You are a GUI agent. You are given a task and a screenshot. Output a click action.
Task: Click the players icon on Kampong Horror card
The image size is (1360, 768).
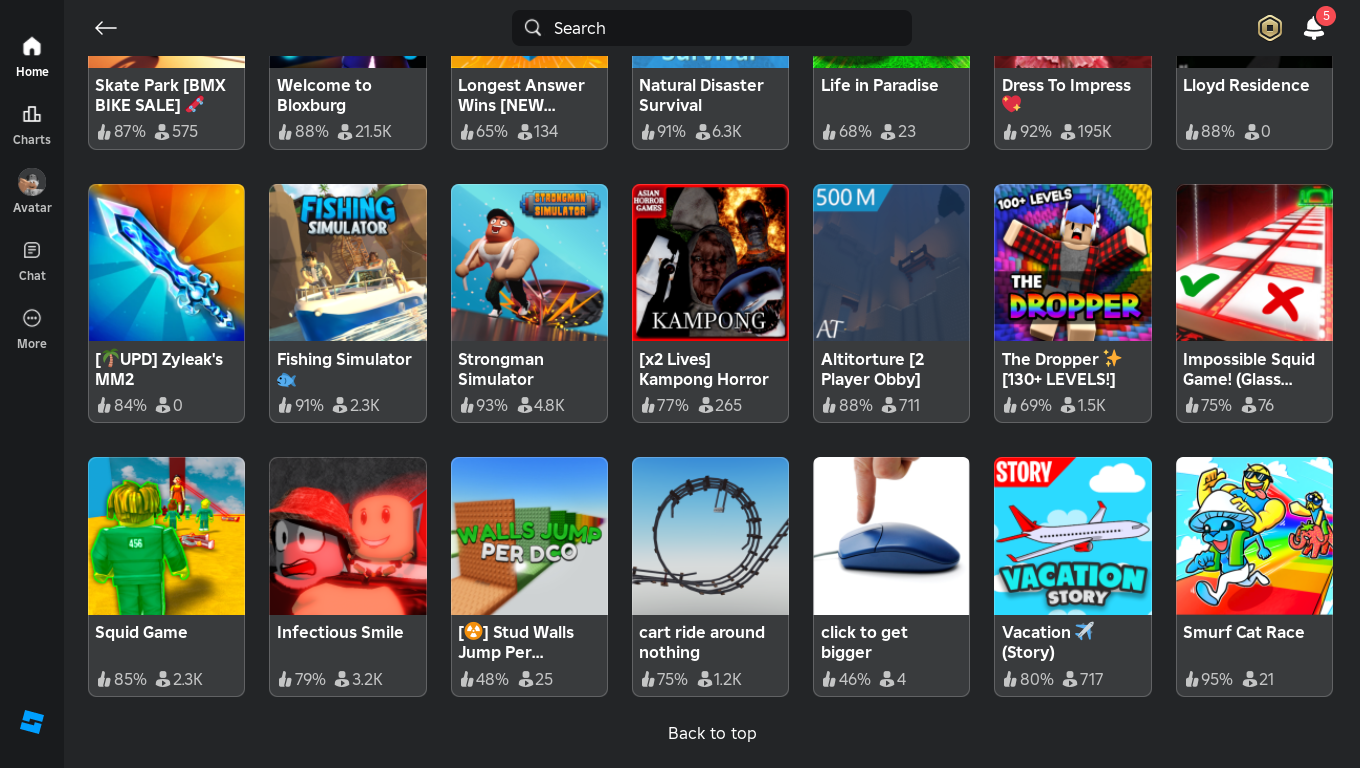[x=706, y=405]
